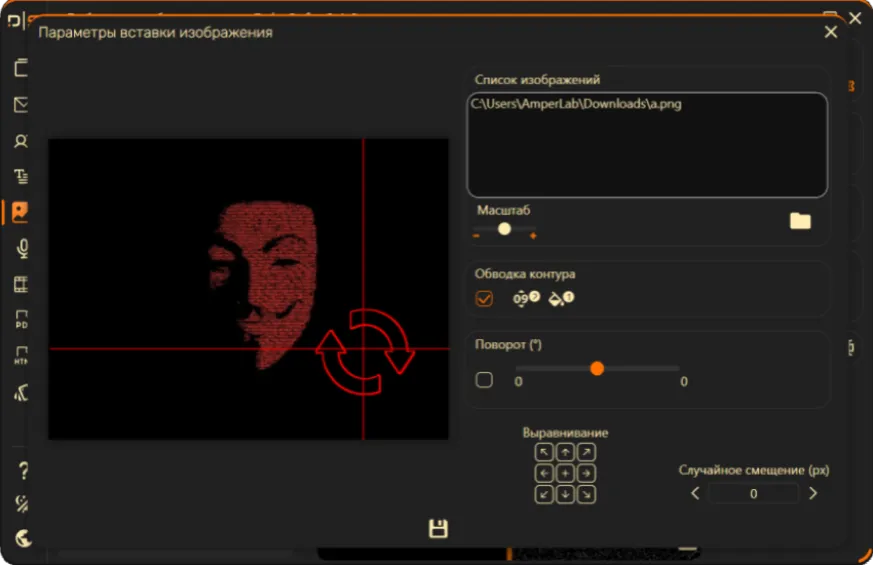
Task: Click the outline thickness icon
Action: point(526,298)
